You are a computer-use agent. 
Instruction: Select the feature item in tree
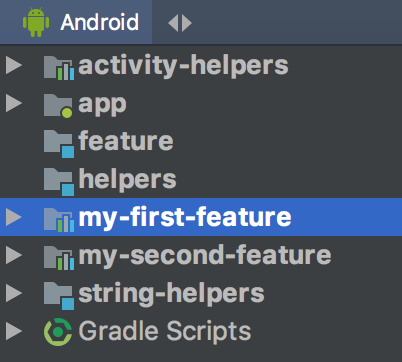click(126, 141)
